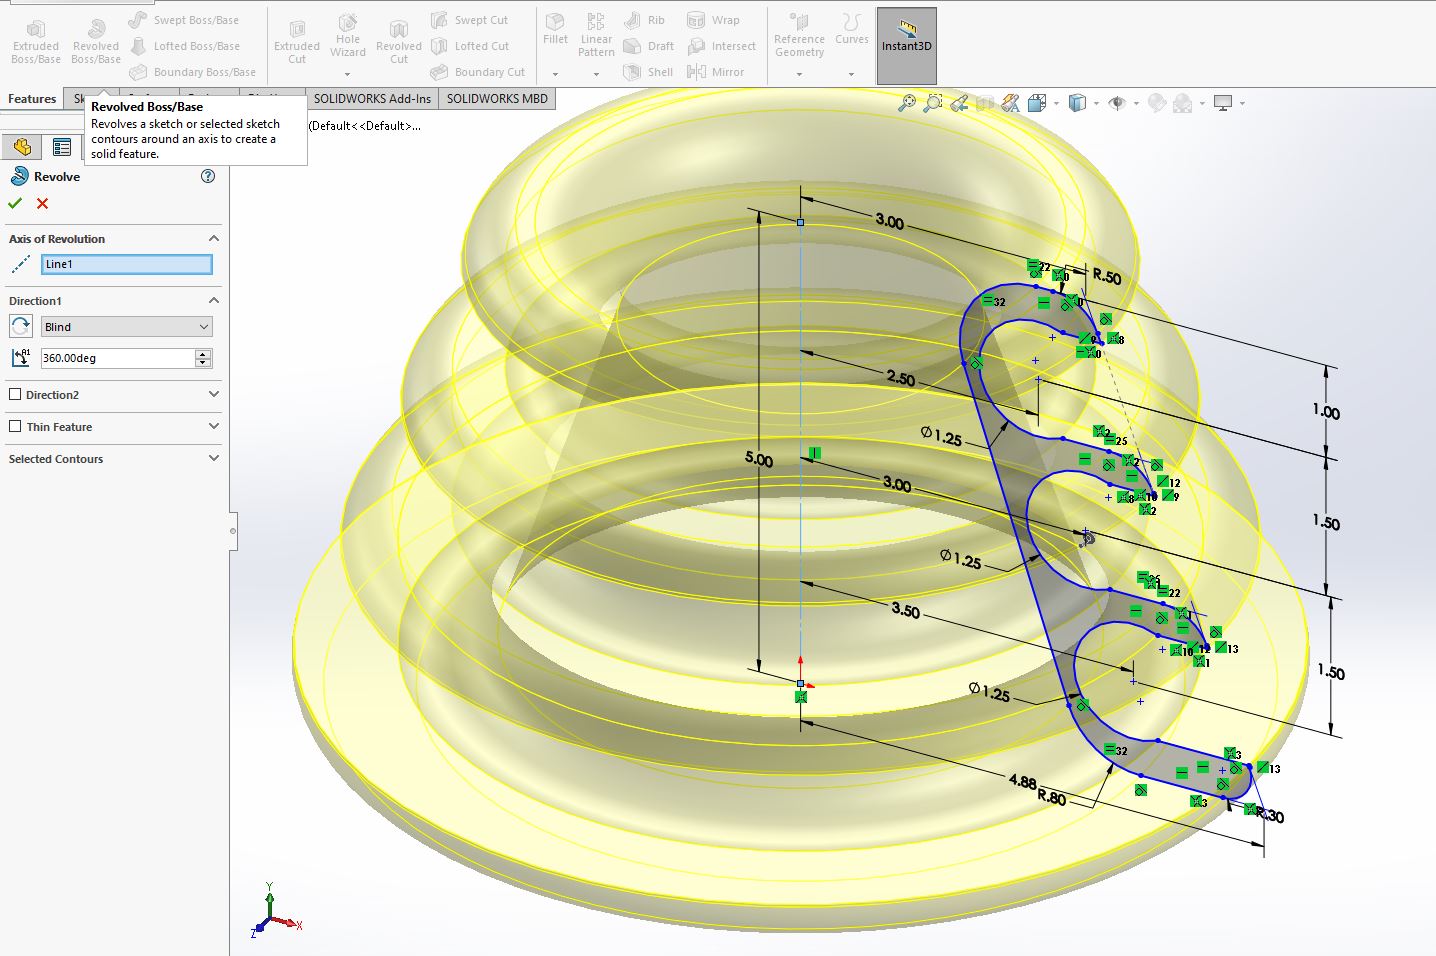
Task: Open the Blind revolve type dropdown
Action: click(126, 327)
